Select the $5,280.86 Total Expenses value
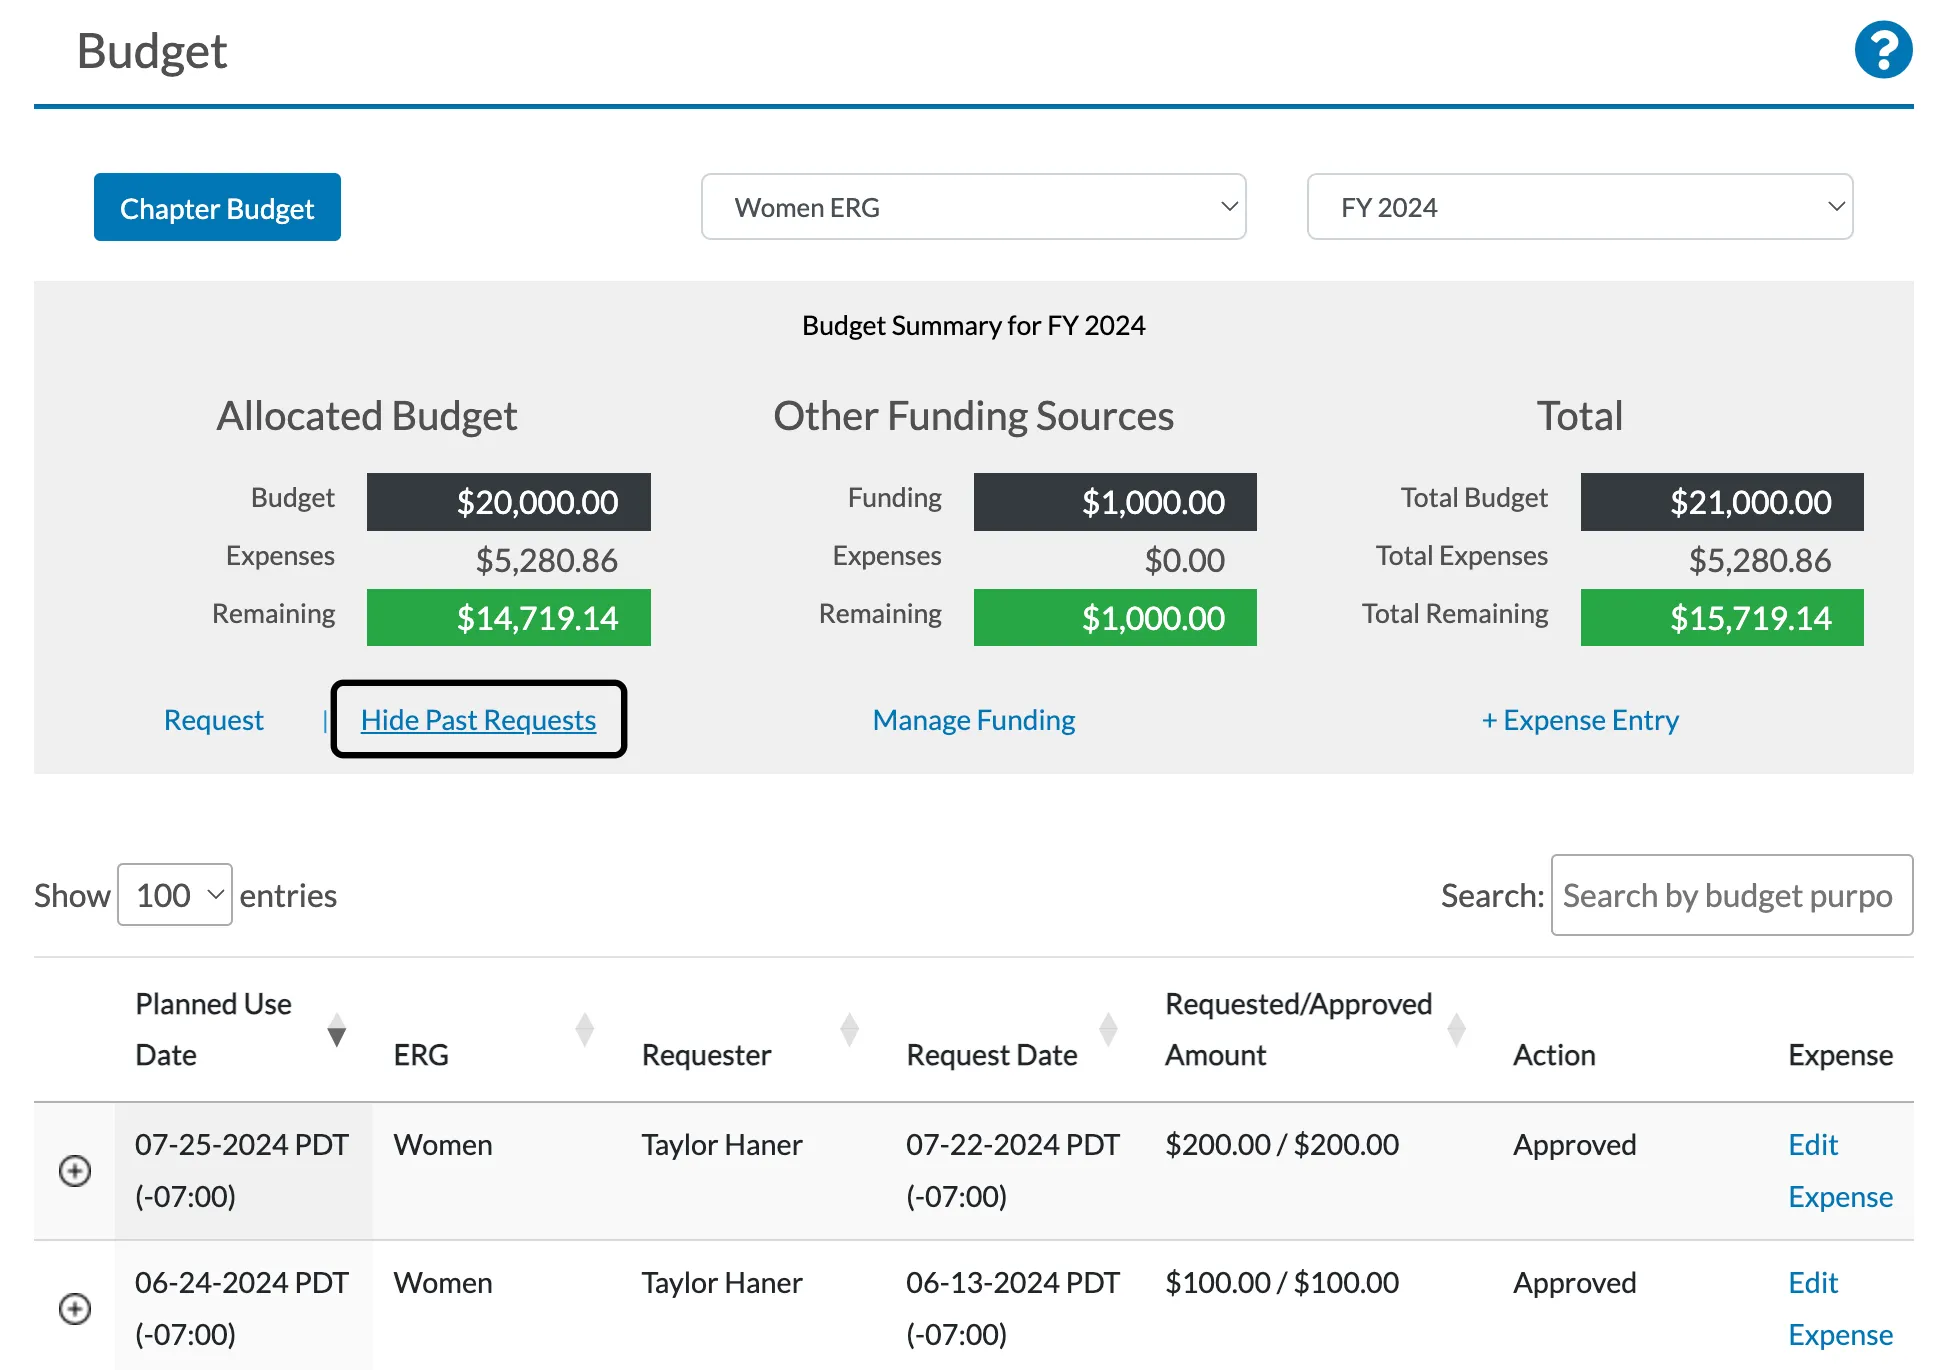This screenshot has height=1370, width=1956. (x=1760, y=560)
